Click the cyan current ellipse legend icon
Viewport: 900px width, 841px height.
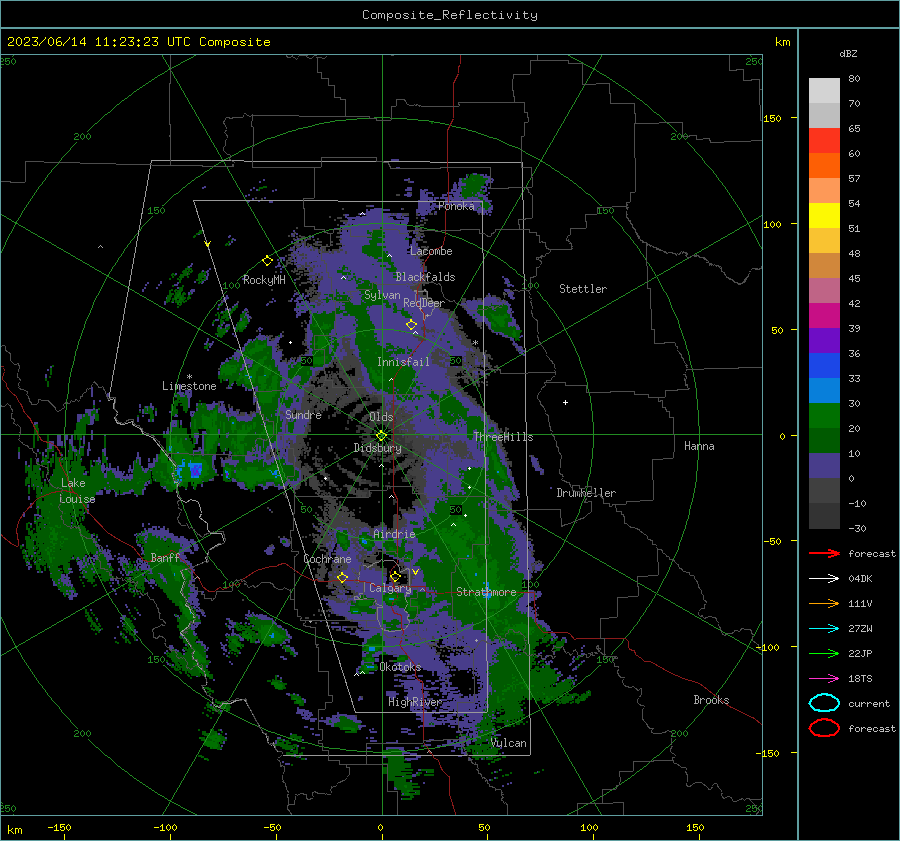point(824,703)
